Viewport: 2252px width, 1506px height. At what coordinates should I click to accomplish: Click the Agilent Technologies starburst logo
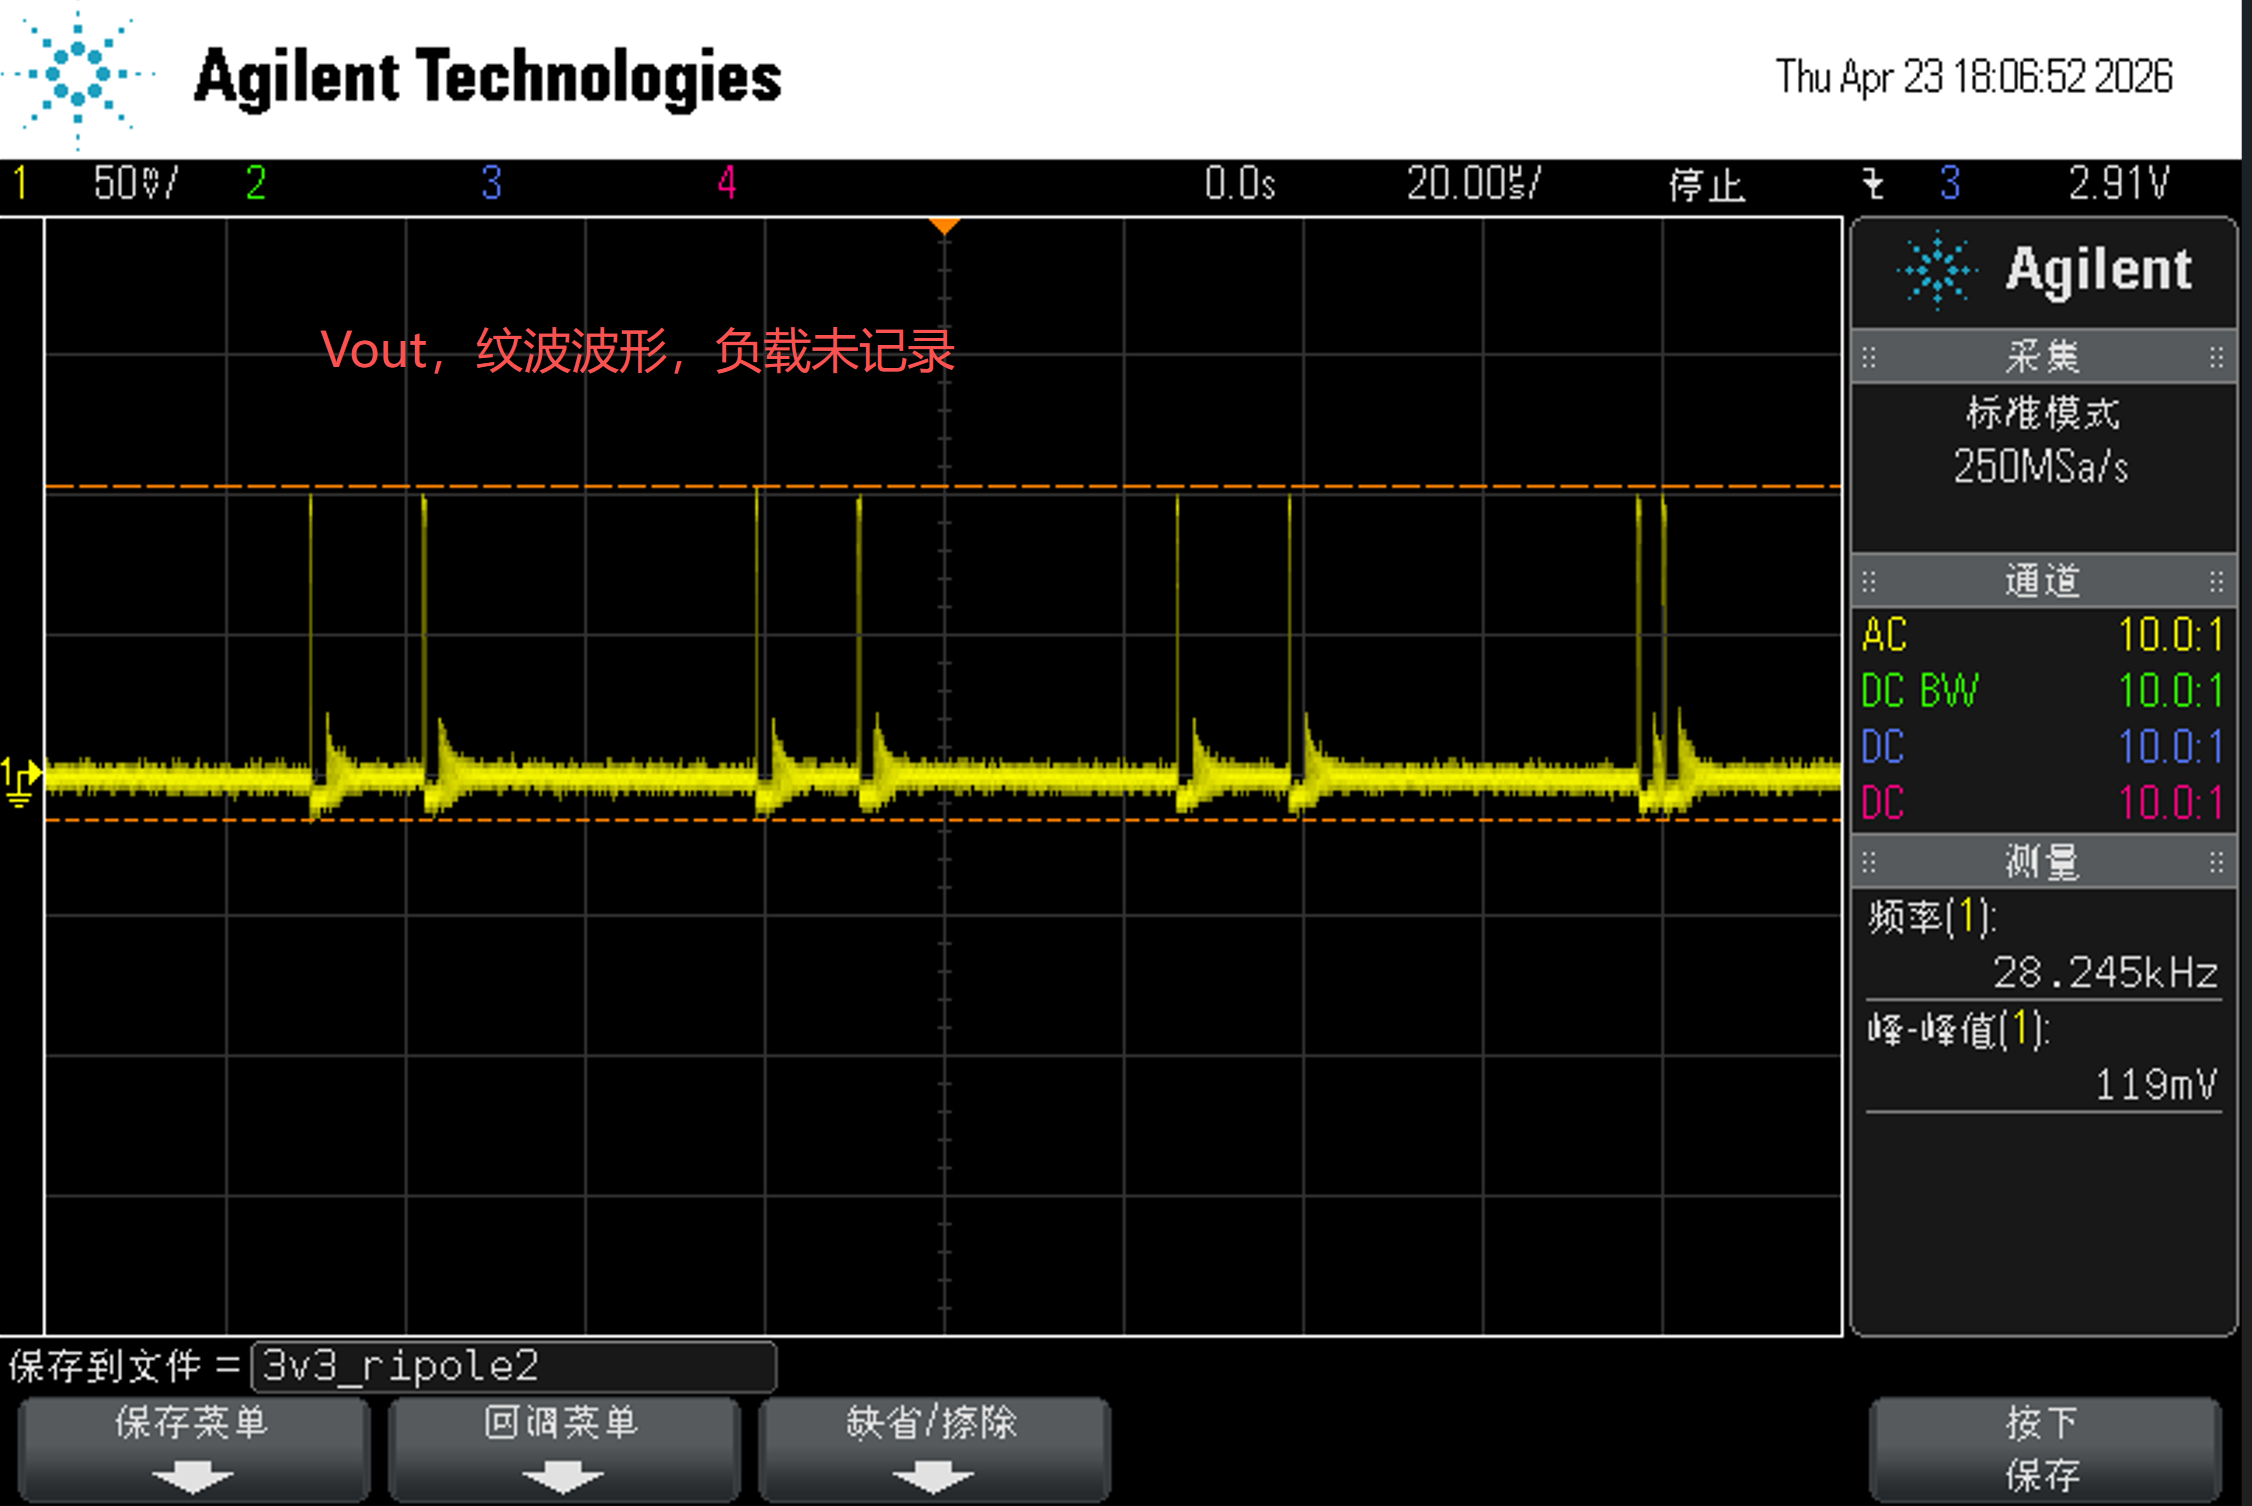[x=78, y=78]
